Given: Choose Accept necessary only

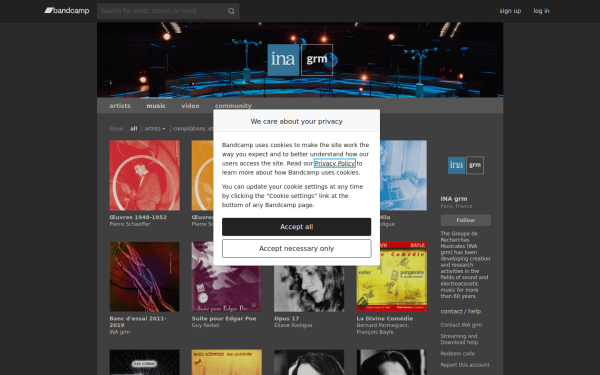Looking at the screenshot, I should coord(297,249).
